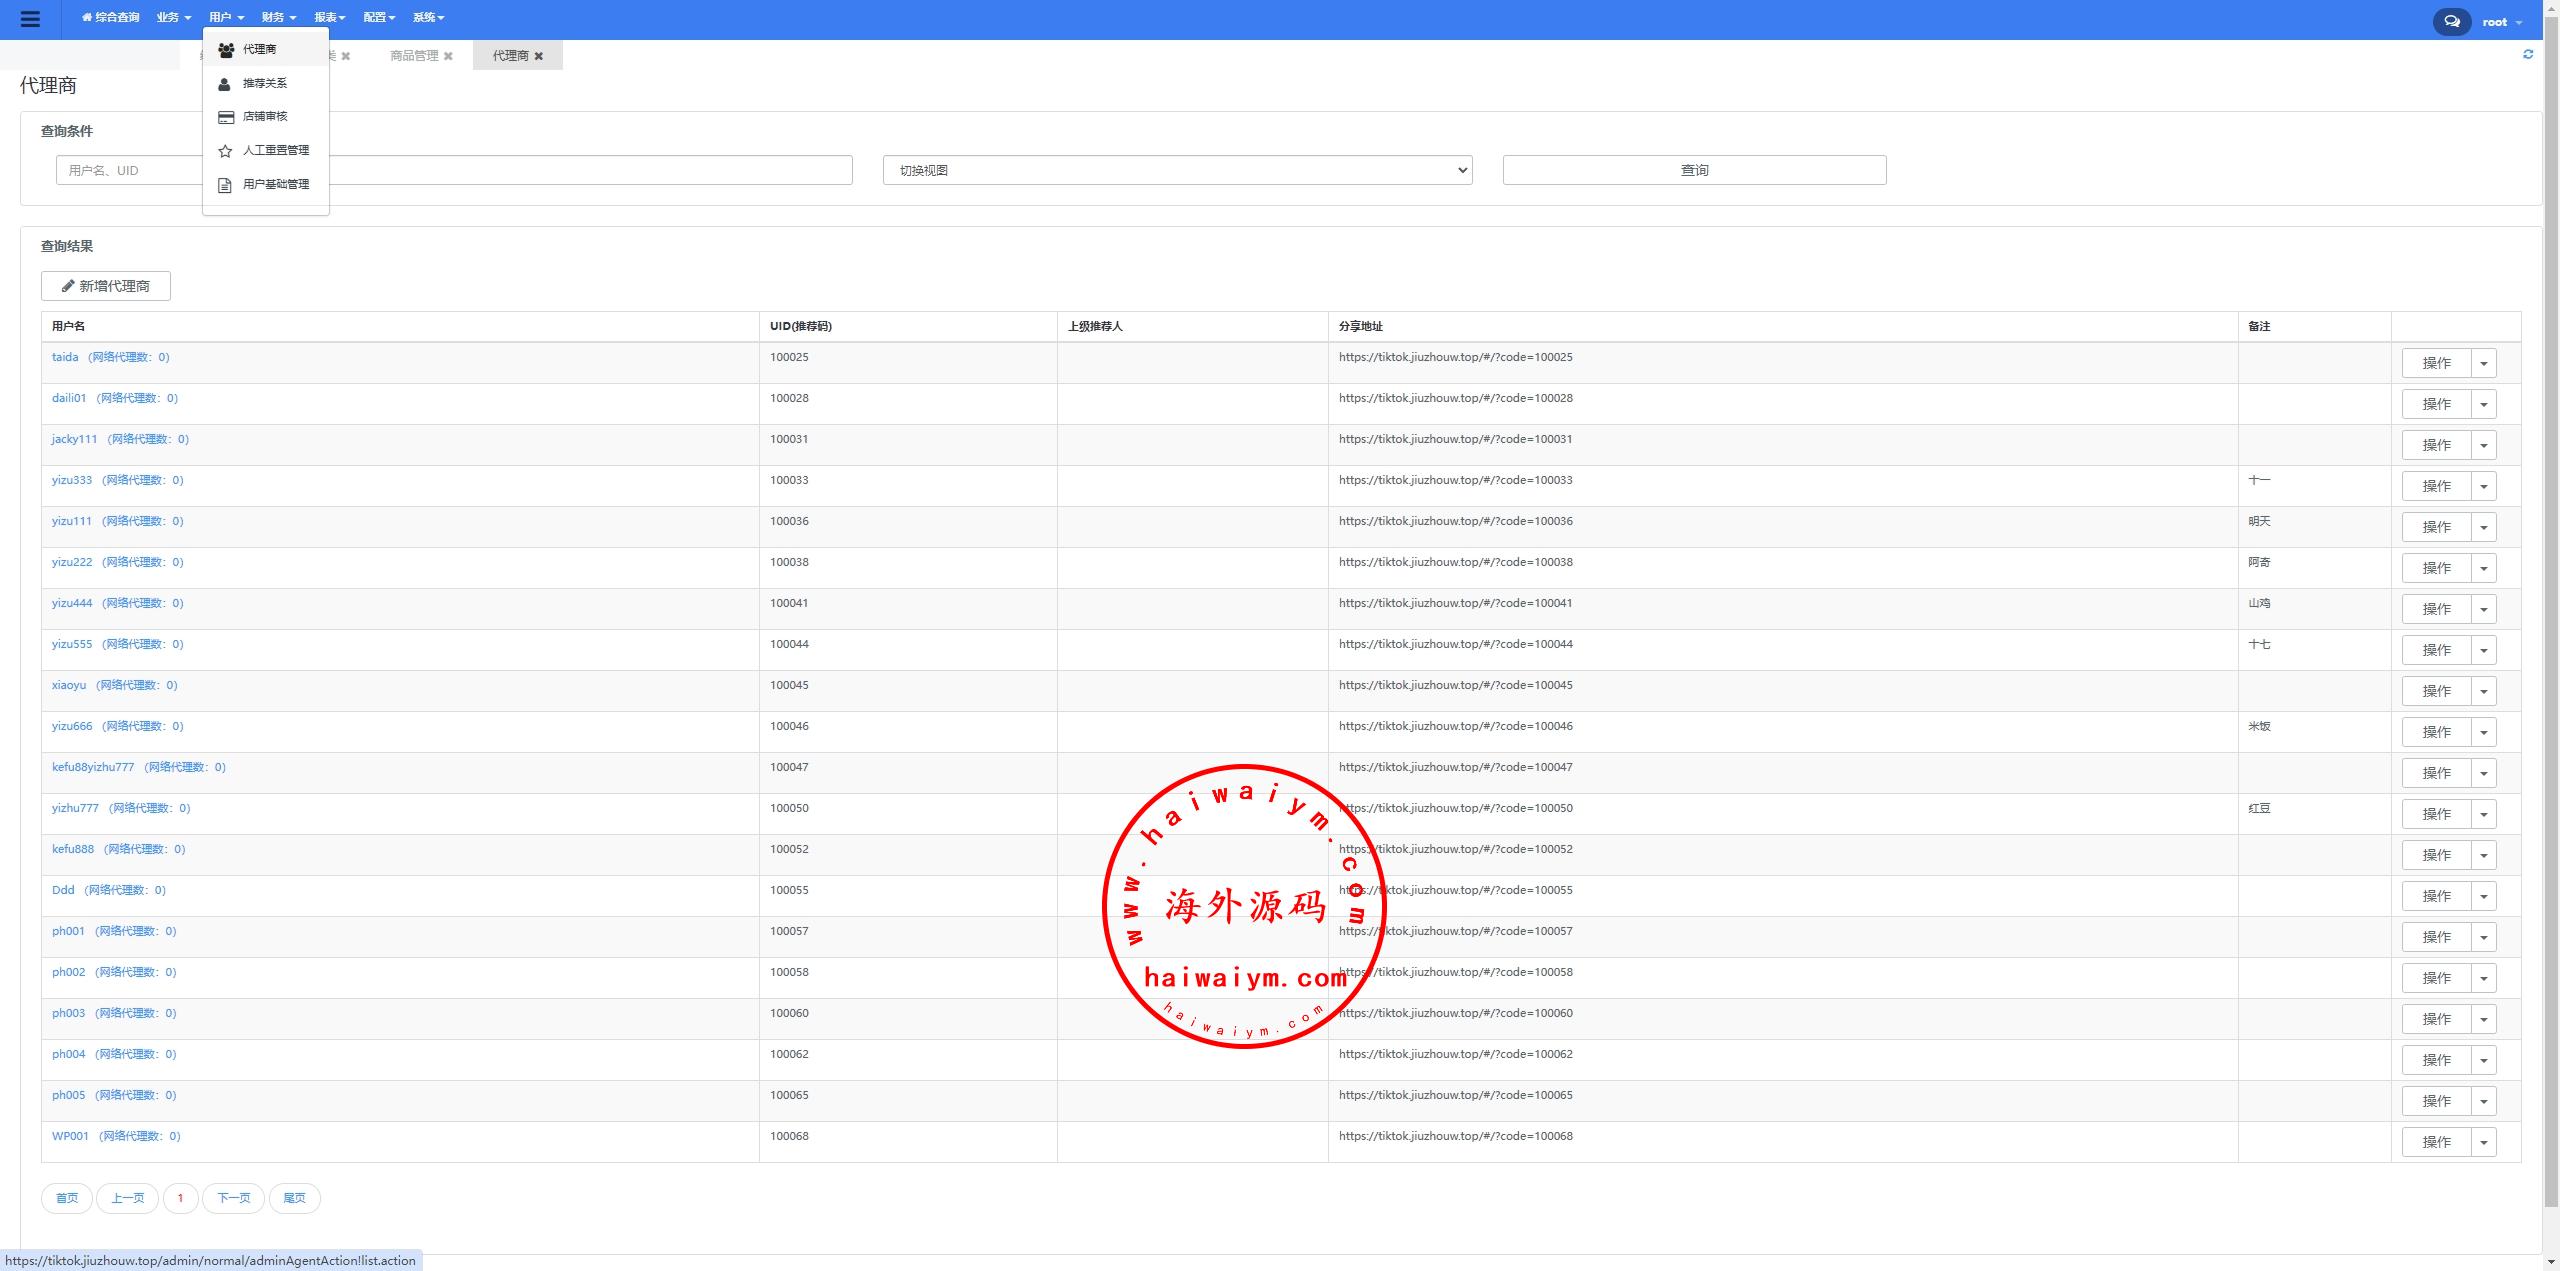Image resolution: width=2560 pixels, height=1271 pixels.
Task: Toggle the hamburger sidebar menu icon
Action: [x=30, y=19]
